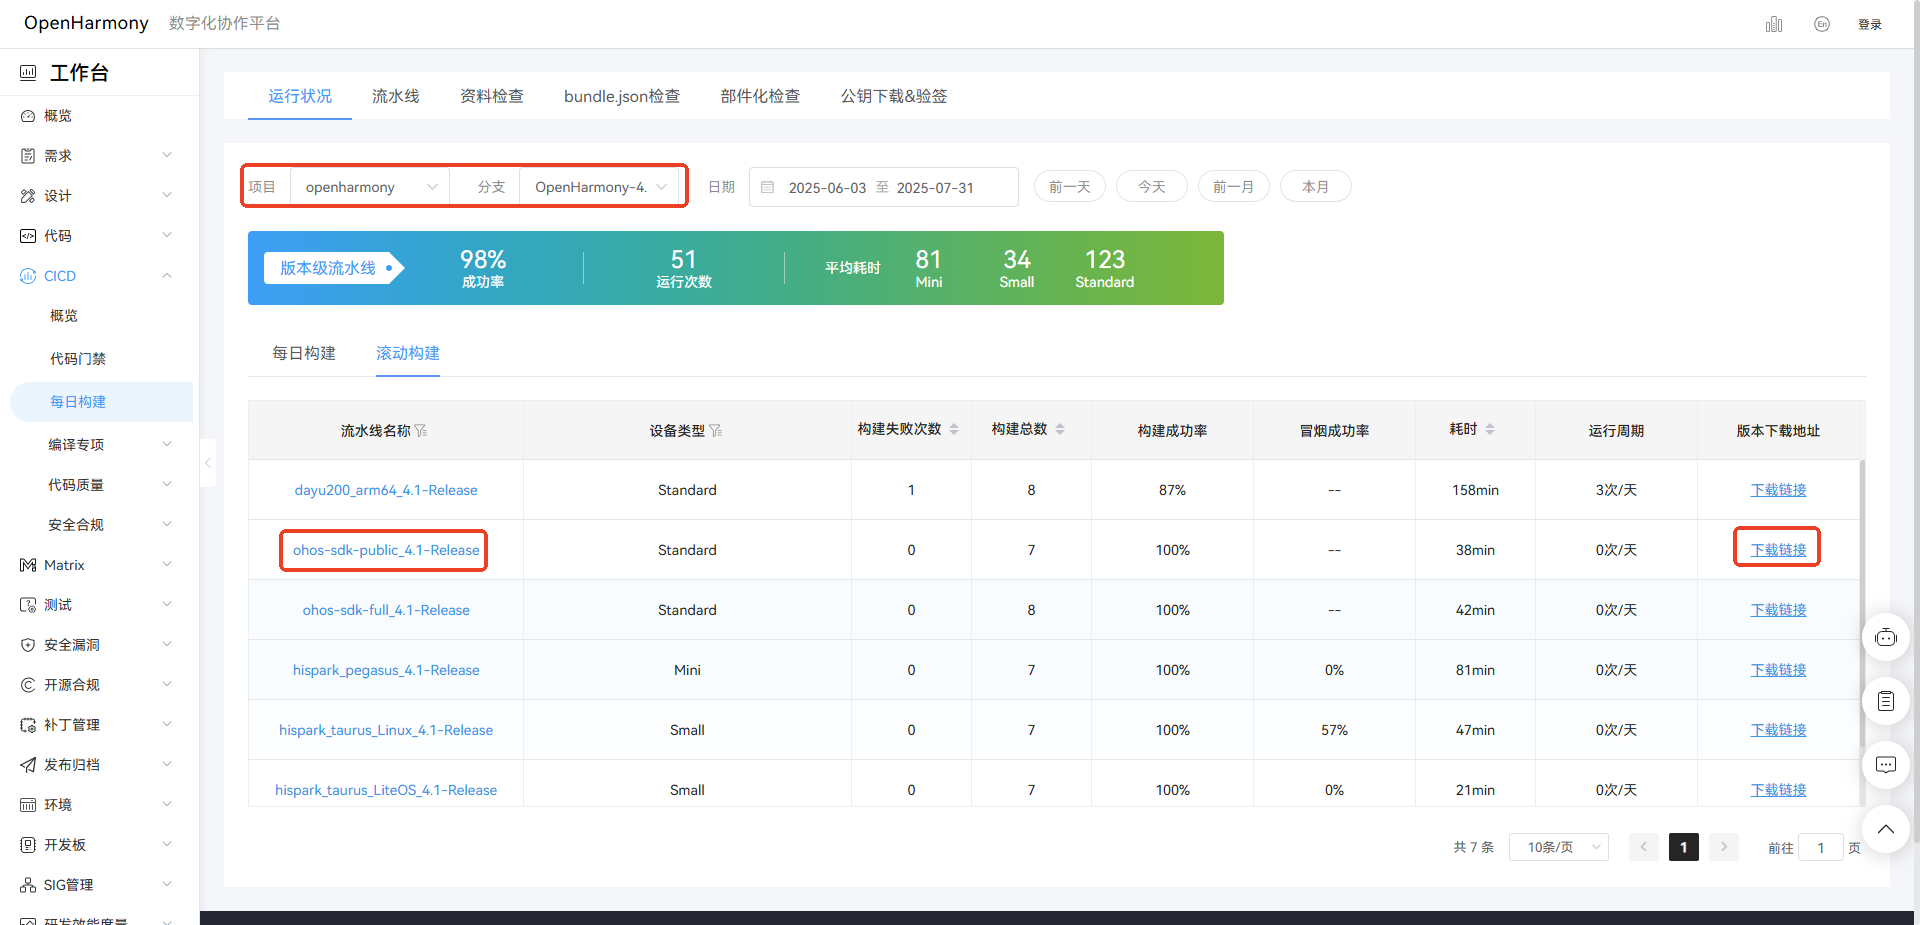This screenshot has width=1920, height=925.
Task: Open ohos-sdk-full_4.1-Release pipeline link
Action: click(386, 610)
